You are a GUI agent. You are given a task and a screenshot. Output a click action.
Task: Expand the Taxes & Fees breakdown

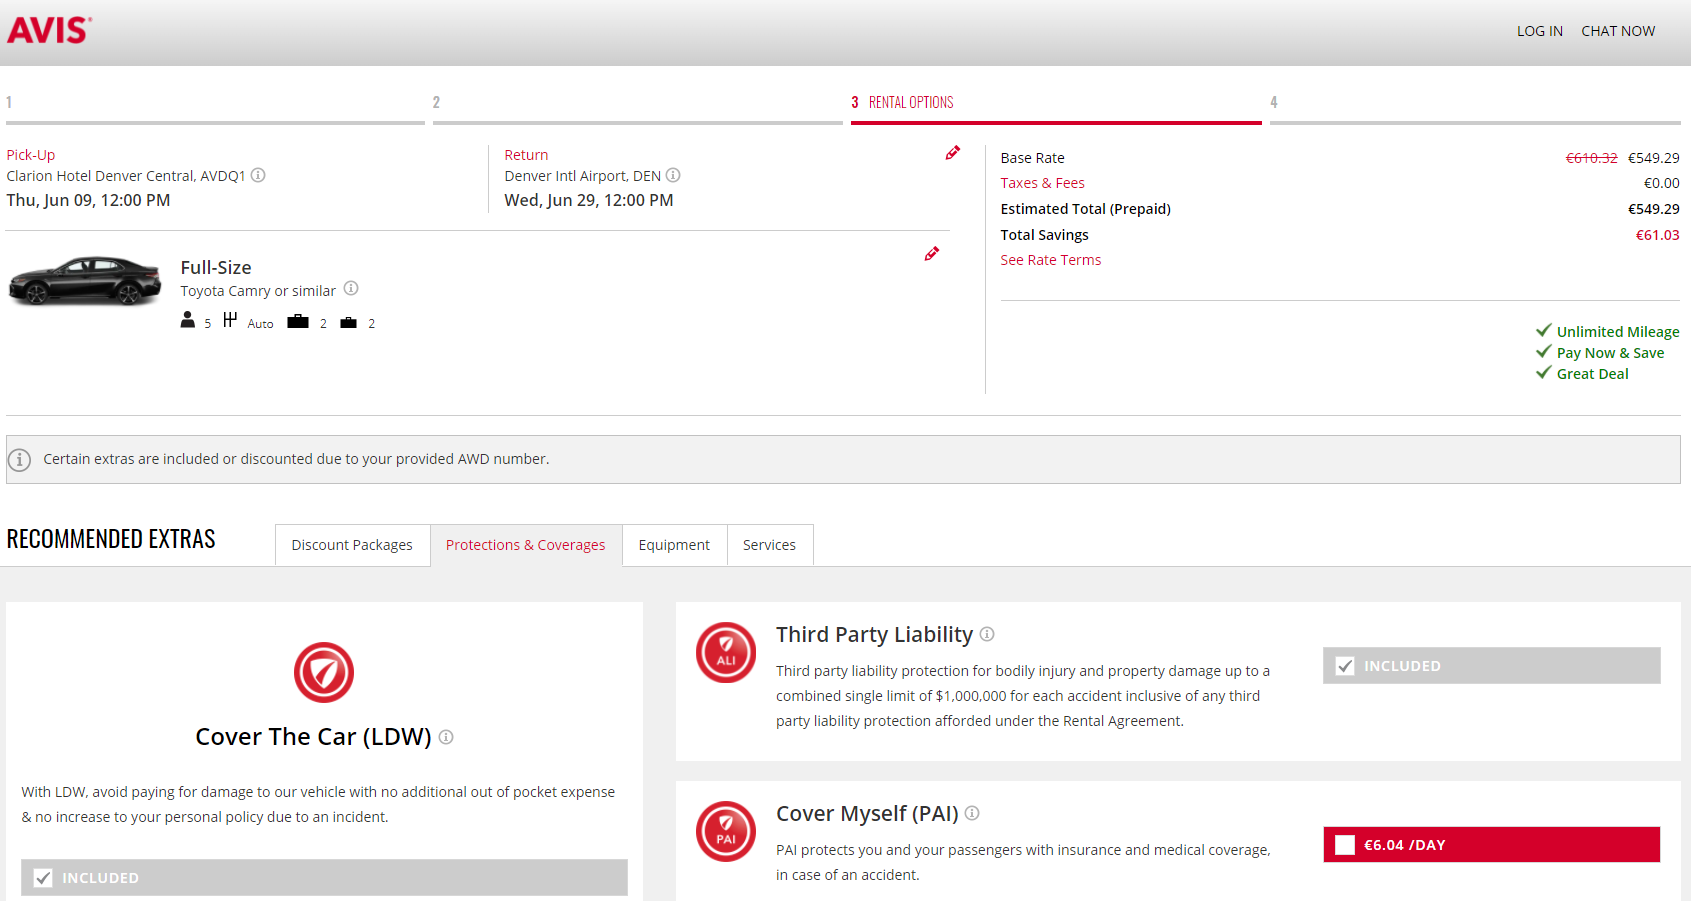pos(1042,183)
